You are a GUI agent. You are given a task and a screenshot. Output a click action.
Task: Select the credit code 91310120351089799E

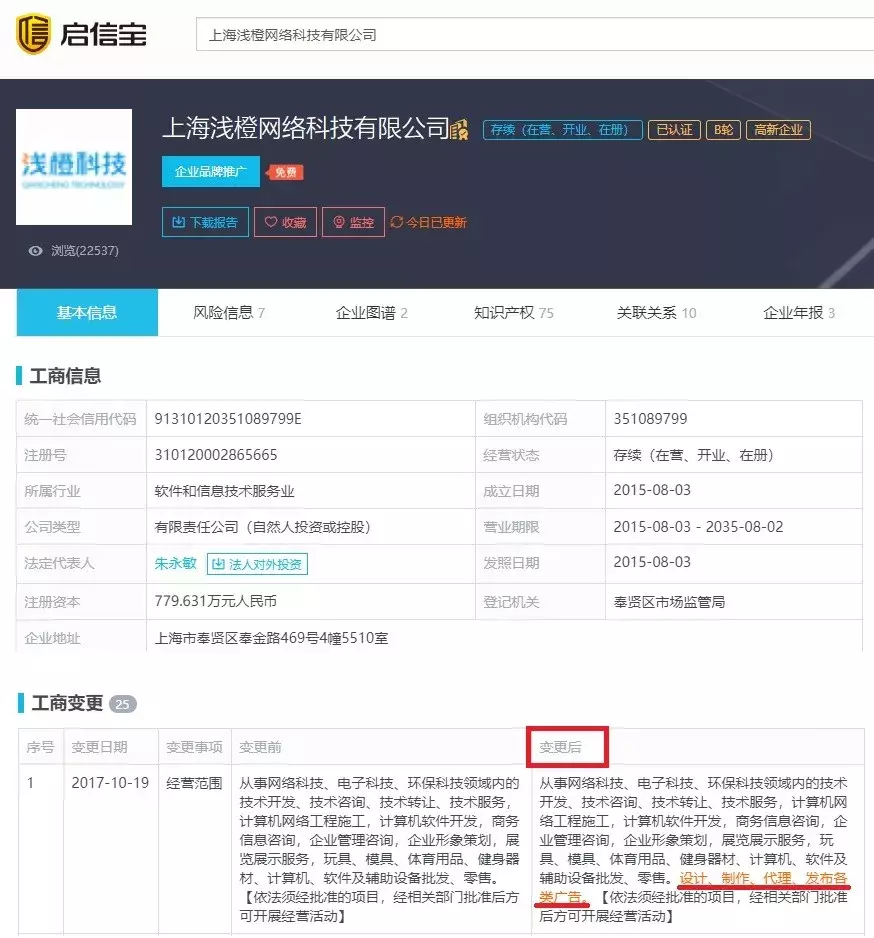coord(228,419)
